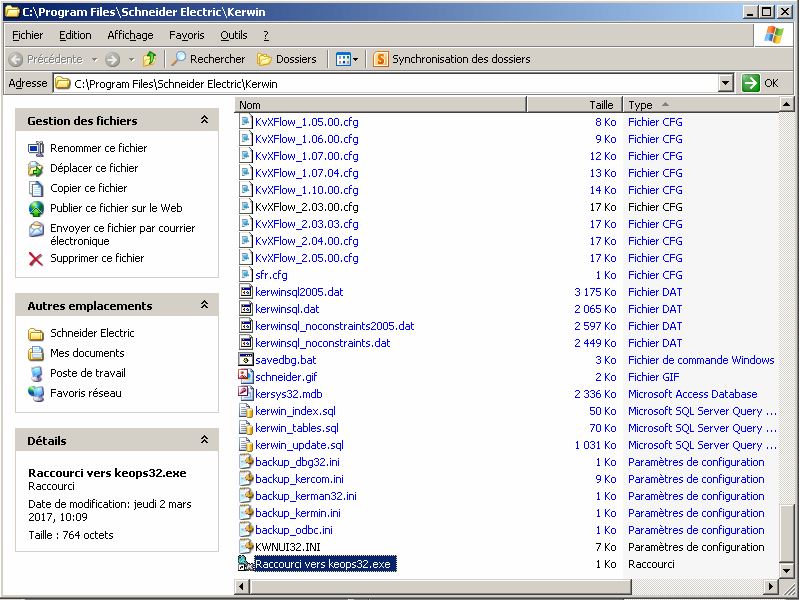Click the Rechercher search icon in toolbar
This screenshot has width=799, height=600.
point(179,59)
